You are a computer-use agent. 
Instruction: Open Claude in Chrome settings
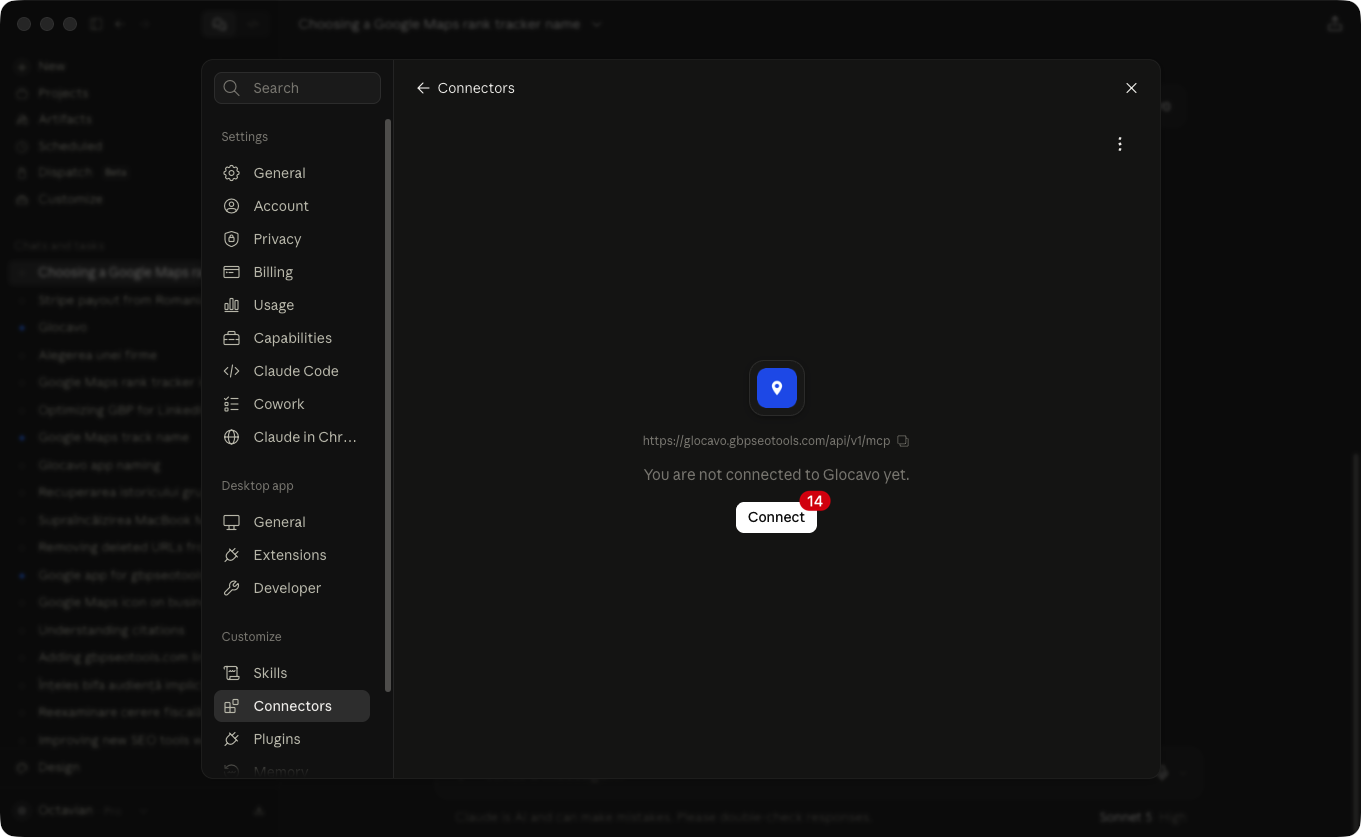click(292, 437)
